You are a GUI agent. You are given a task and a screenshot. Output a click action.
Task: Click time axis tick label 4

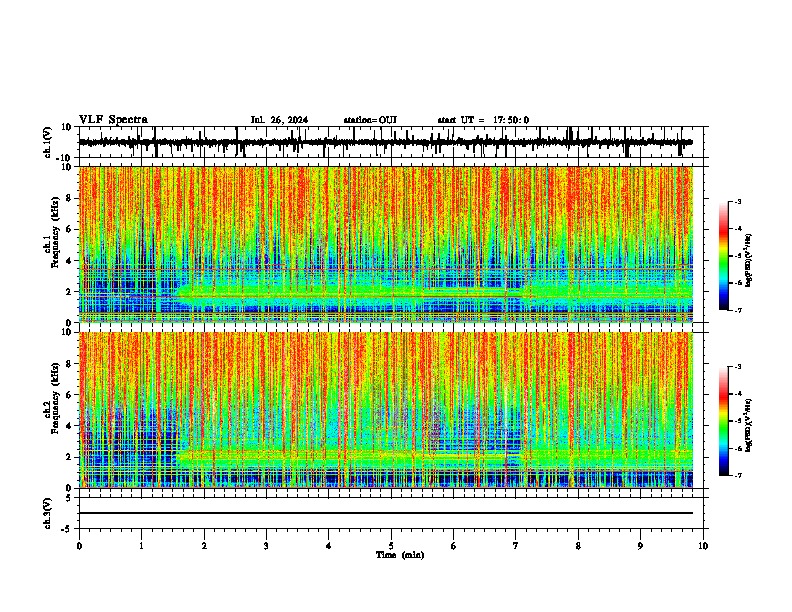(328, 546)
